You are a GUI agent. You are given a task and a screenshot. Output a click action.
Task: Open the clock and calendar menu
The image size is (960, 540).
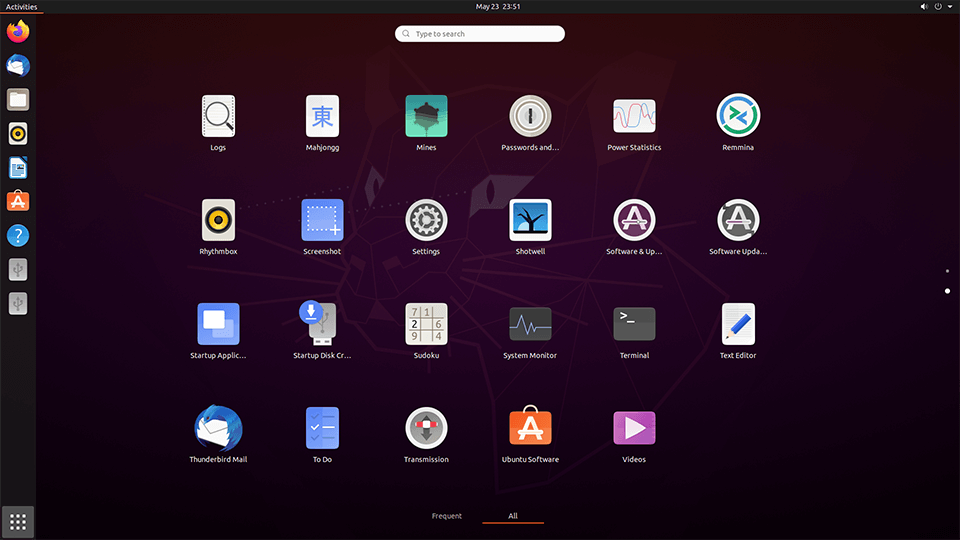pyautogui.click(x=498, y=7)
